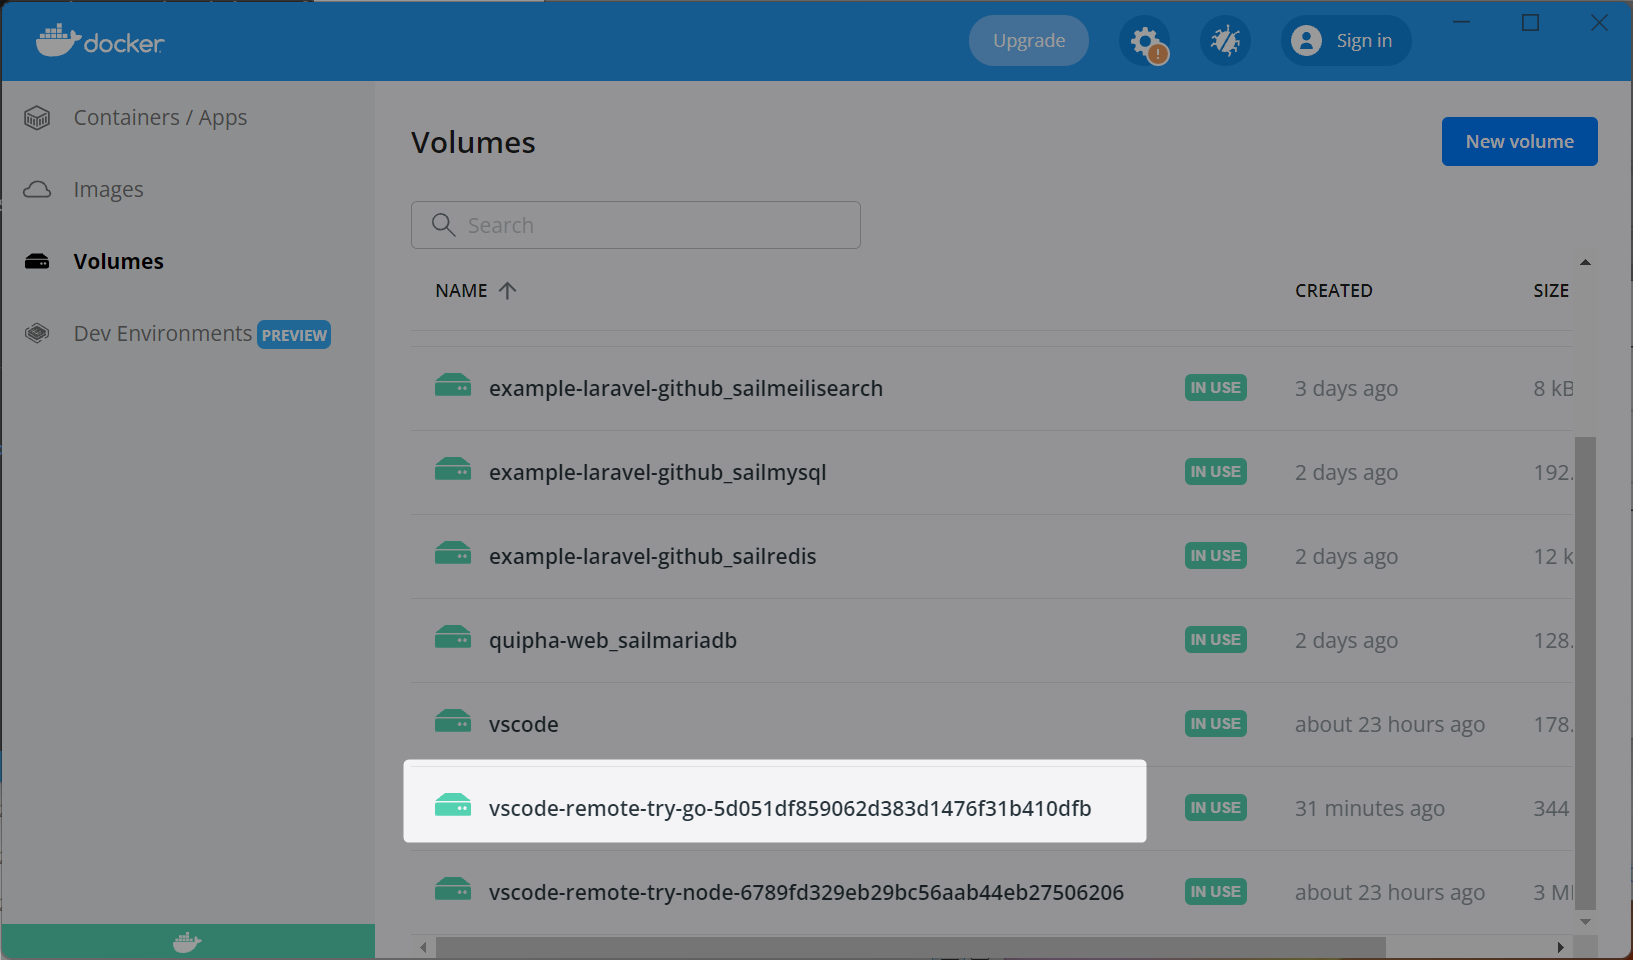Open the Containers / Apps section
Screen dimensions: 1633x960
pyautogui.click(x=160, y=118)
